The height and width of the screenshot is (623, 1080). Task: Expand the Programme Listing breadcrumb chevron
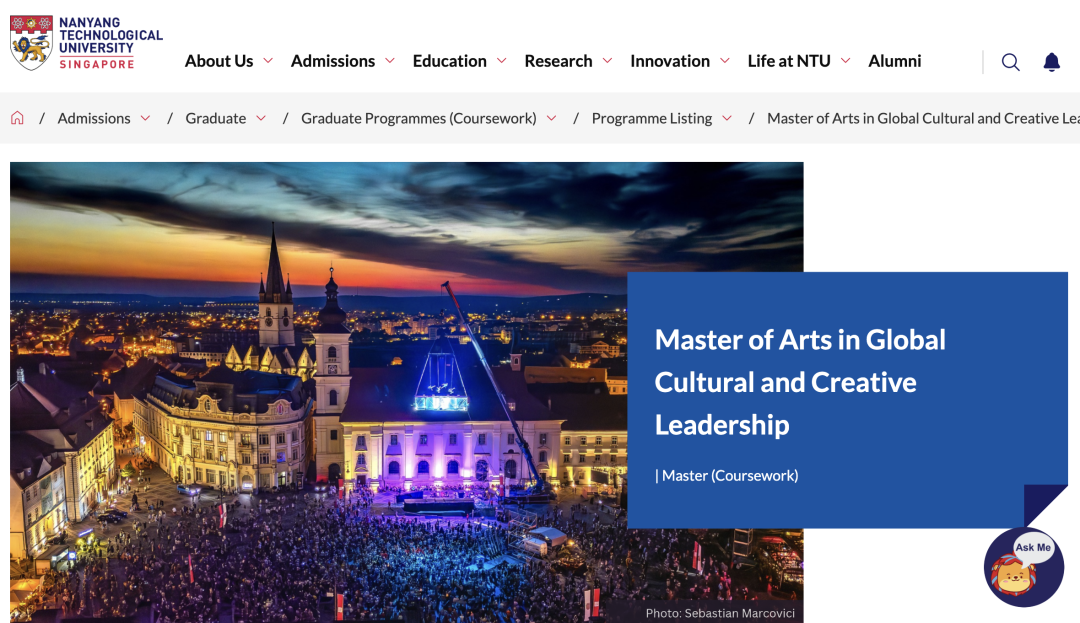(727, 118)
